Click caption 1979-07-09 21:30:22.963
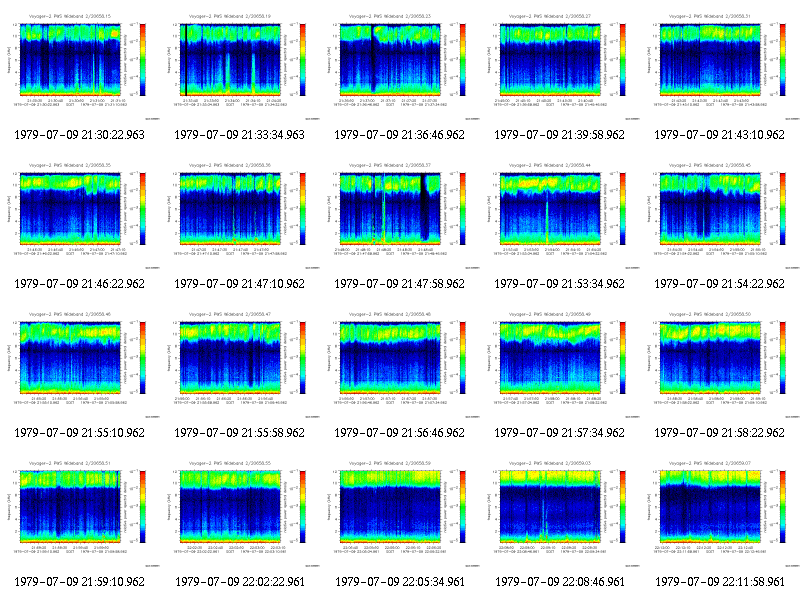800x596 pixels. [x=80, y=135]
